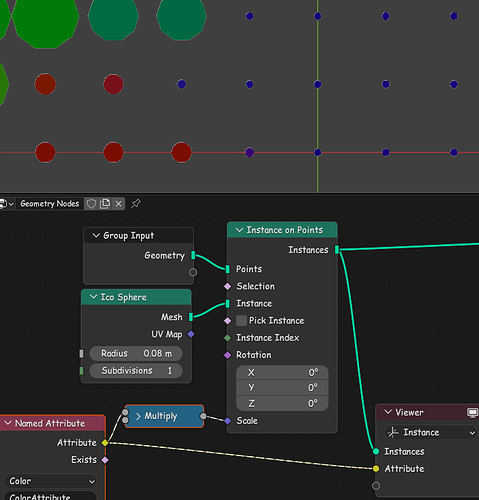Click the Rotation X angle field
Image resolution: width=479 pixels, height=500 pixels.
(282, 372)
